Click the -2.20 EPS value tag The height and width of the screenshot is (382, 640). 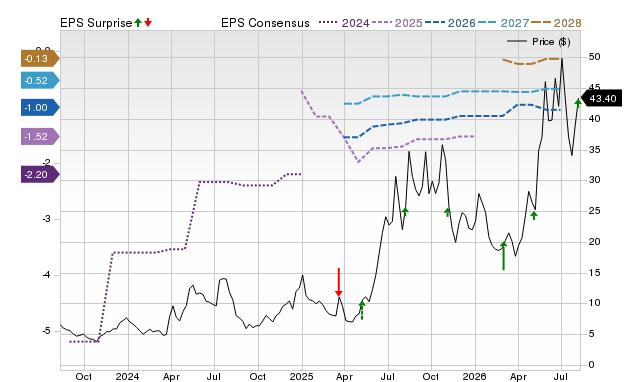pos(40,175)
